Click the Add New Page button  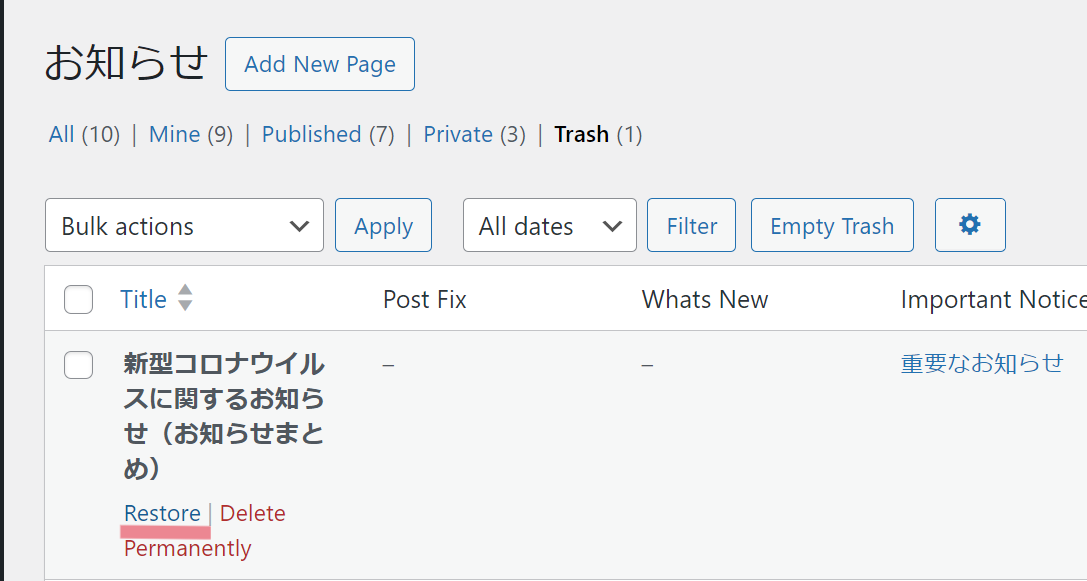coord(320,64)
